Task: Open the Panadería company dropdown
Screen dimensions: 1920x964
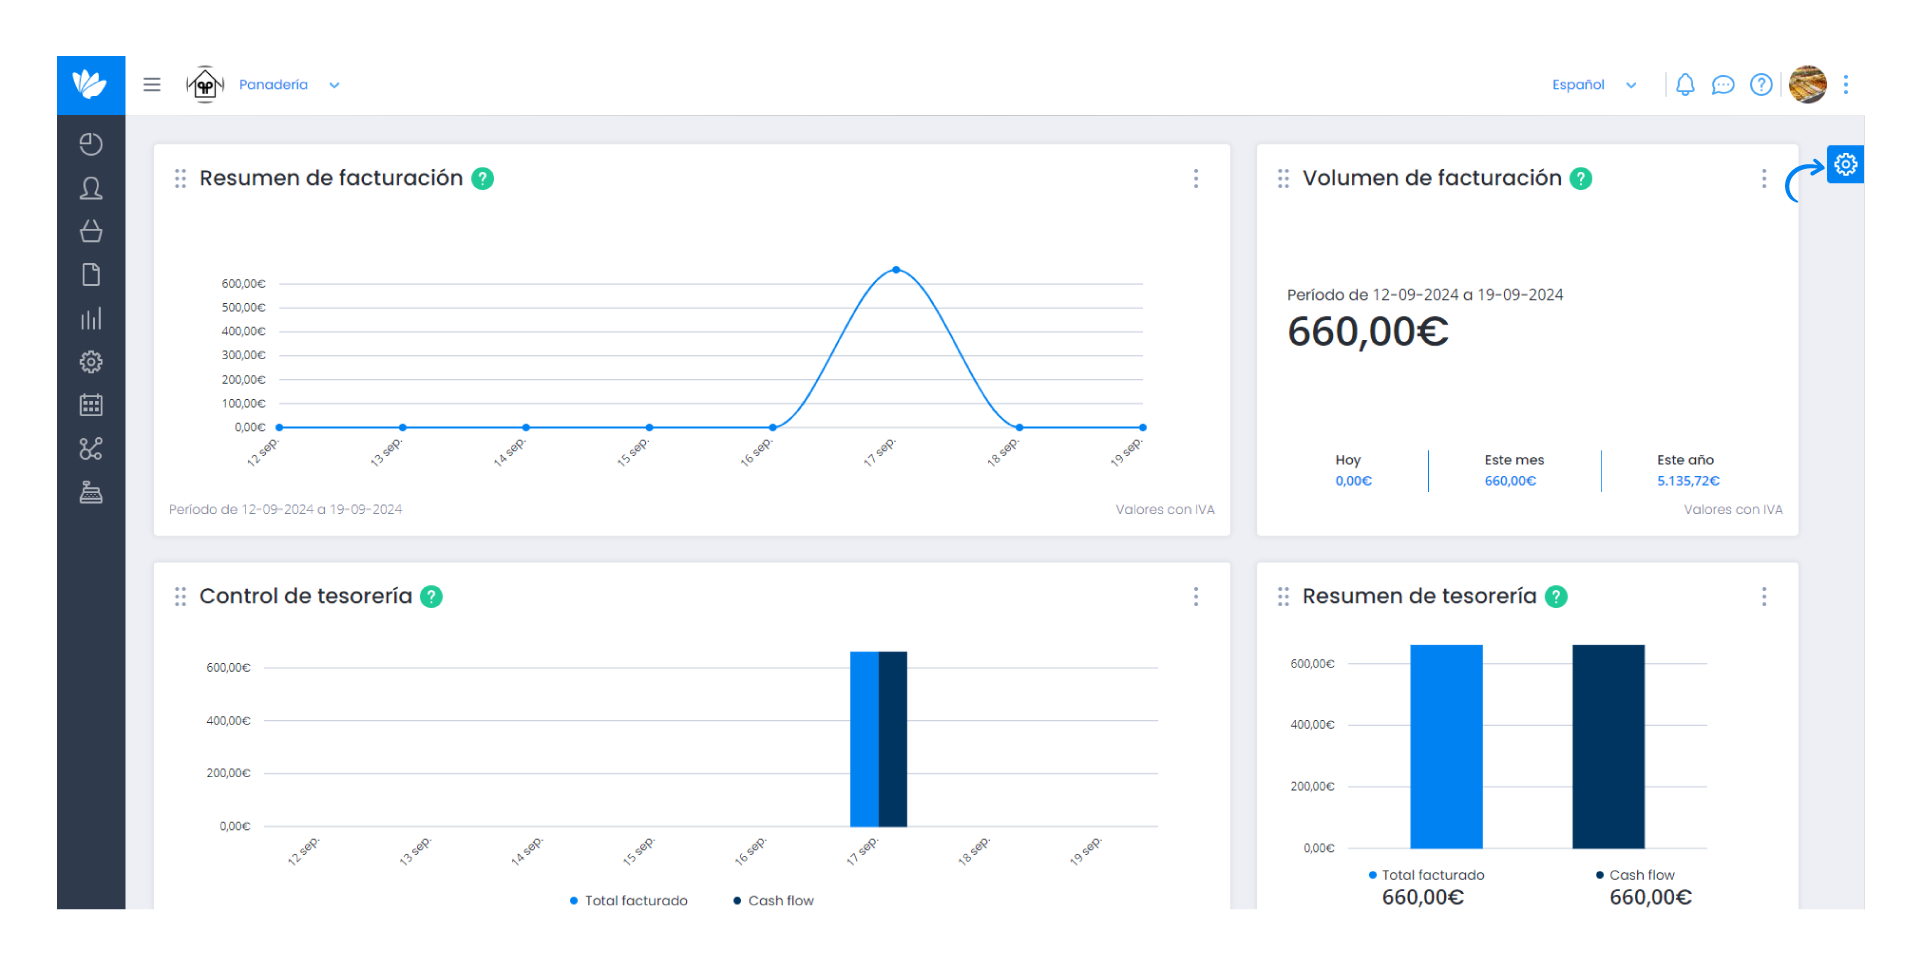Action: 289,85
